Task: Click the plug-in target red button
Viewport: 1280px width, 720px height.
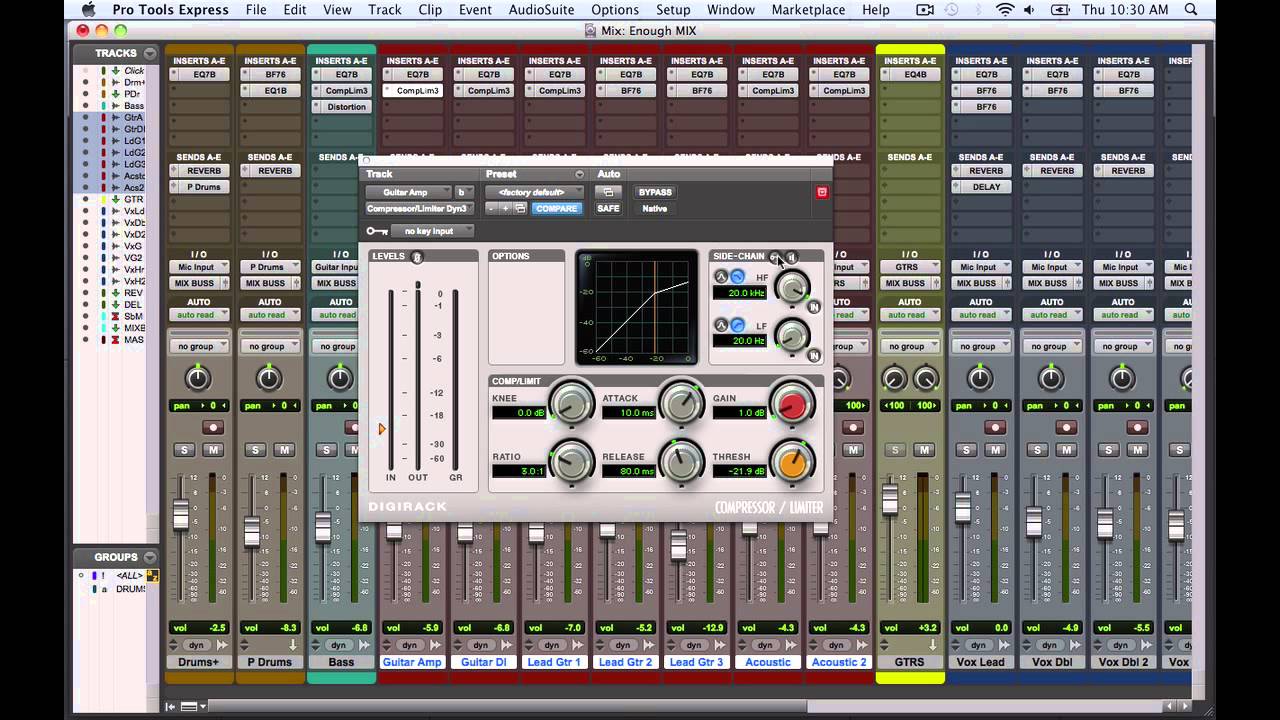Action: pyautogui.click(x=822, y=192)
